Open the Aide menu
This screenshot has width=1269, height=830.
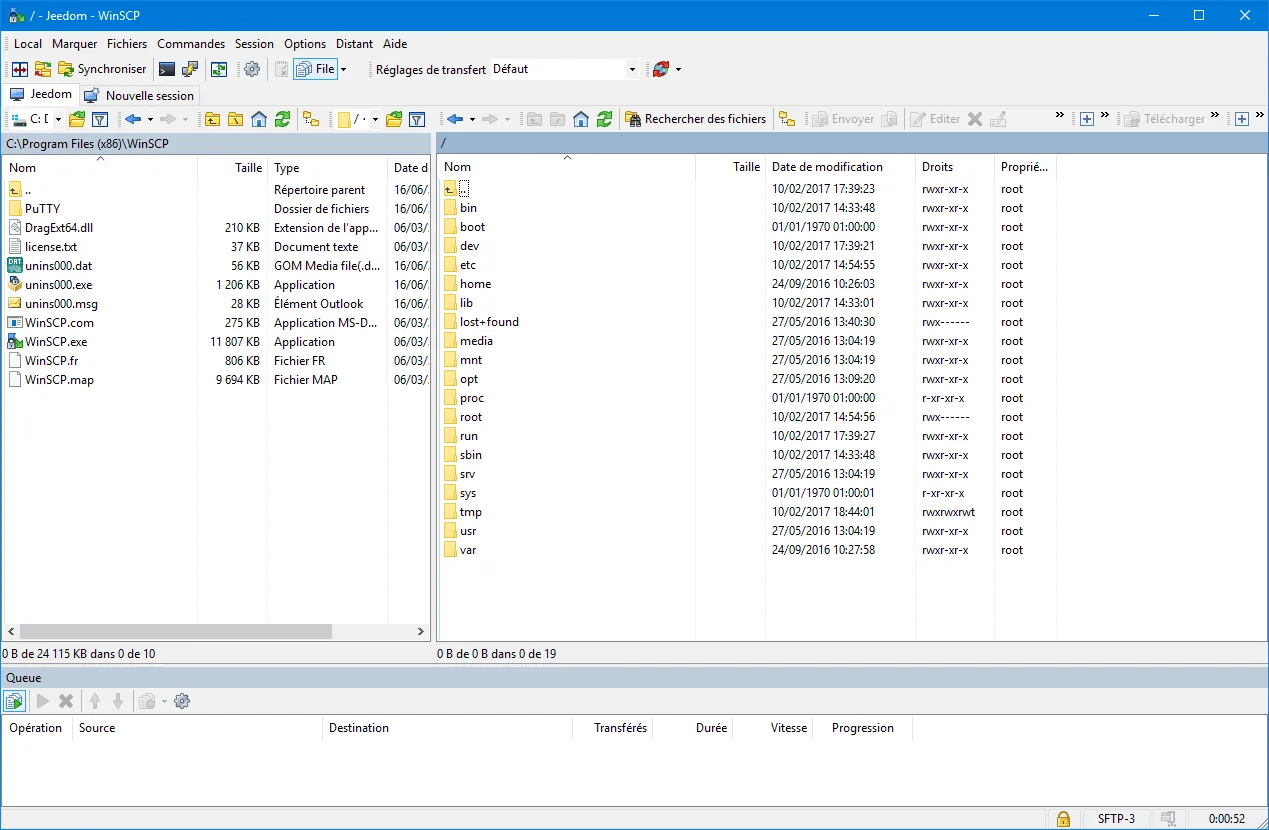pos(395,44)
